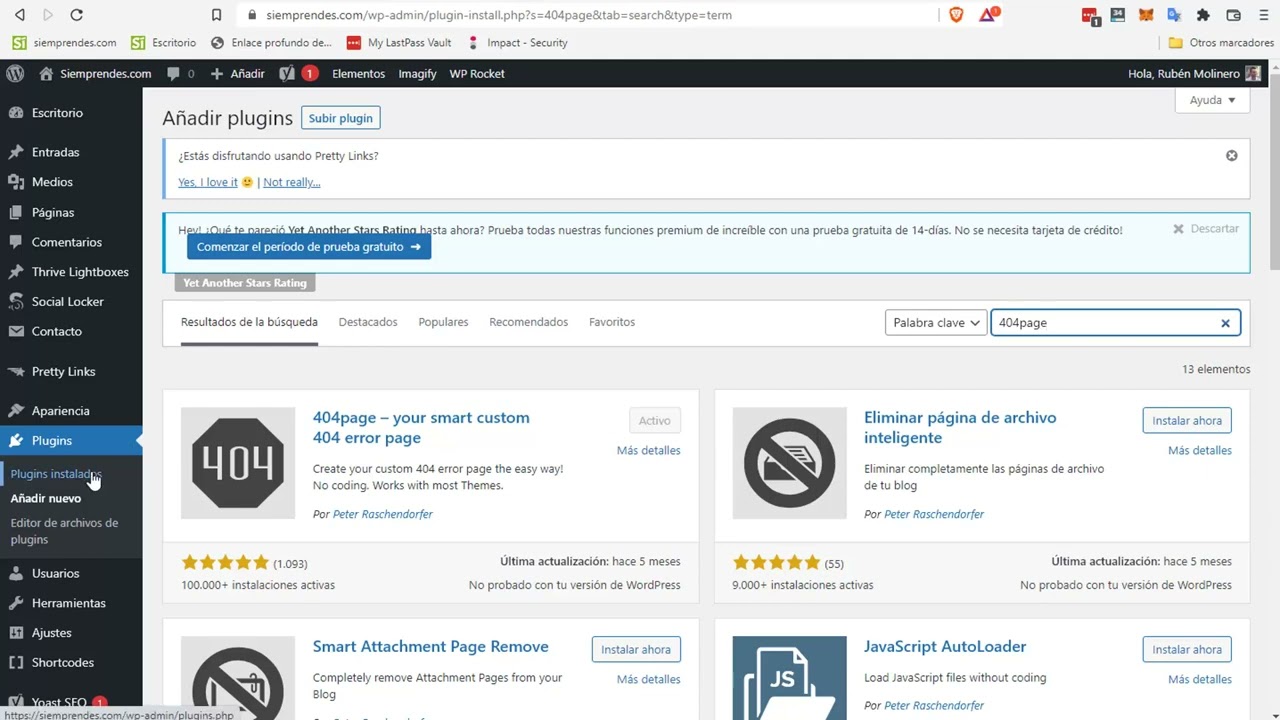Open Imagify in admin bar
The image size is (1280, 720).
click(417, 74)
